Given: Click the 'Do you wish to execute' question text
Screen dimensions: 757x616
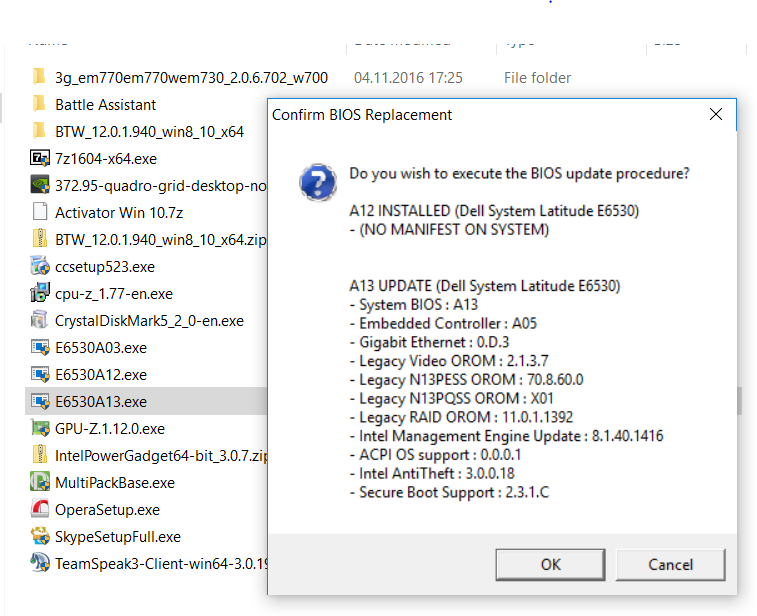Looking at the screenshot, I should click(x=519, y=173).
